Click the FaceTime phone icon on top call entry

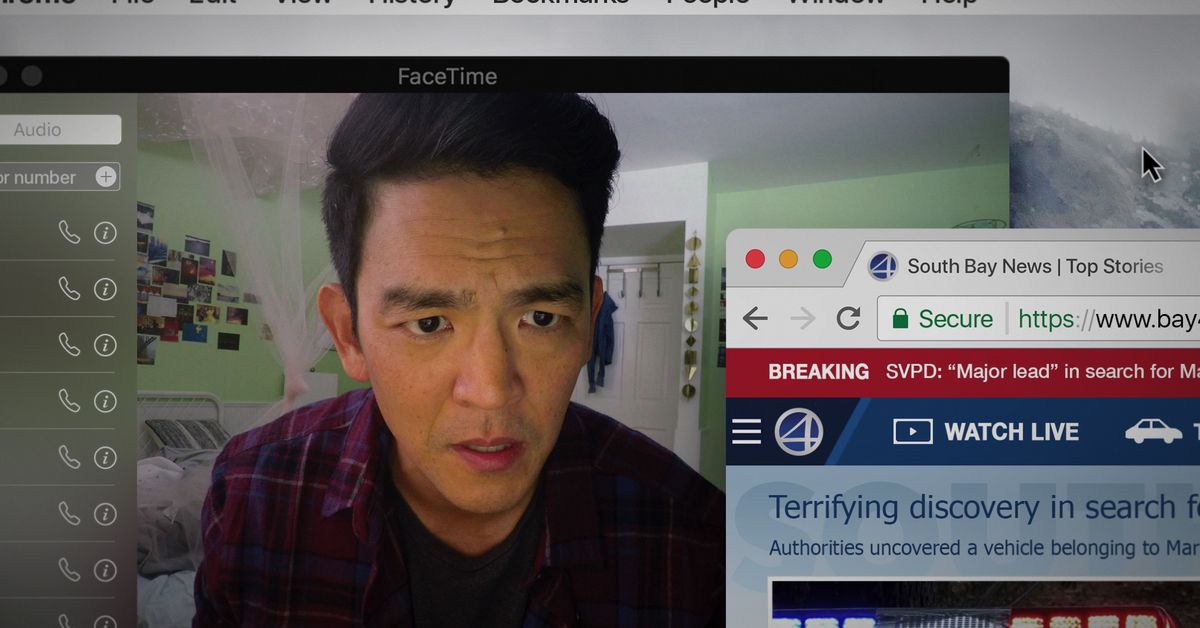68,232
